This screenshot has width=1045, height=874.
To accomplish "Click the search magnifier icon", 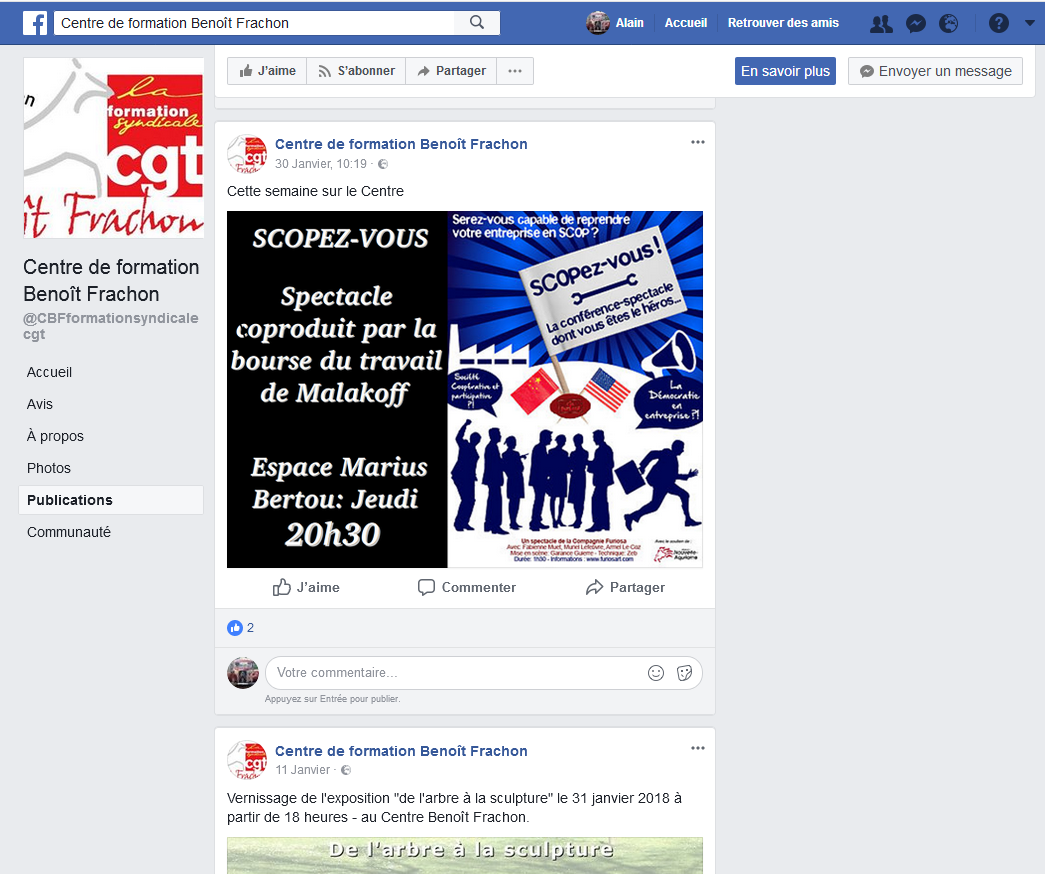I will coord(477,23).
